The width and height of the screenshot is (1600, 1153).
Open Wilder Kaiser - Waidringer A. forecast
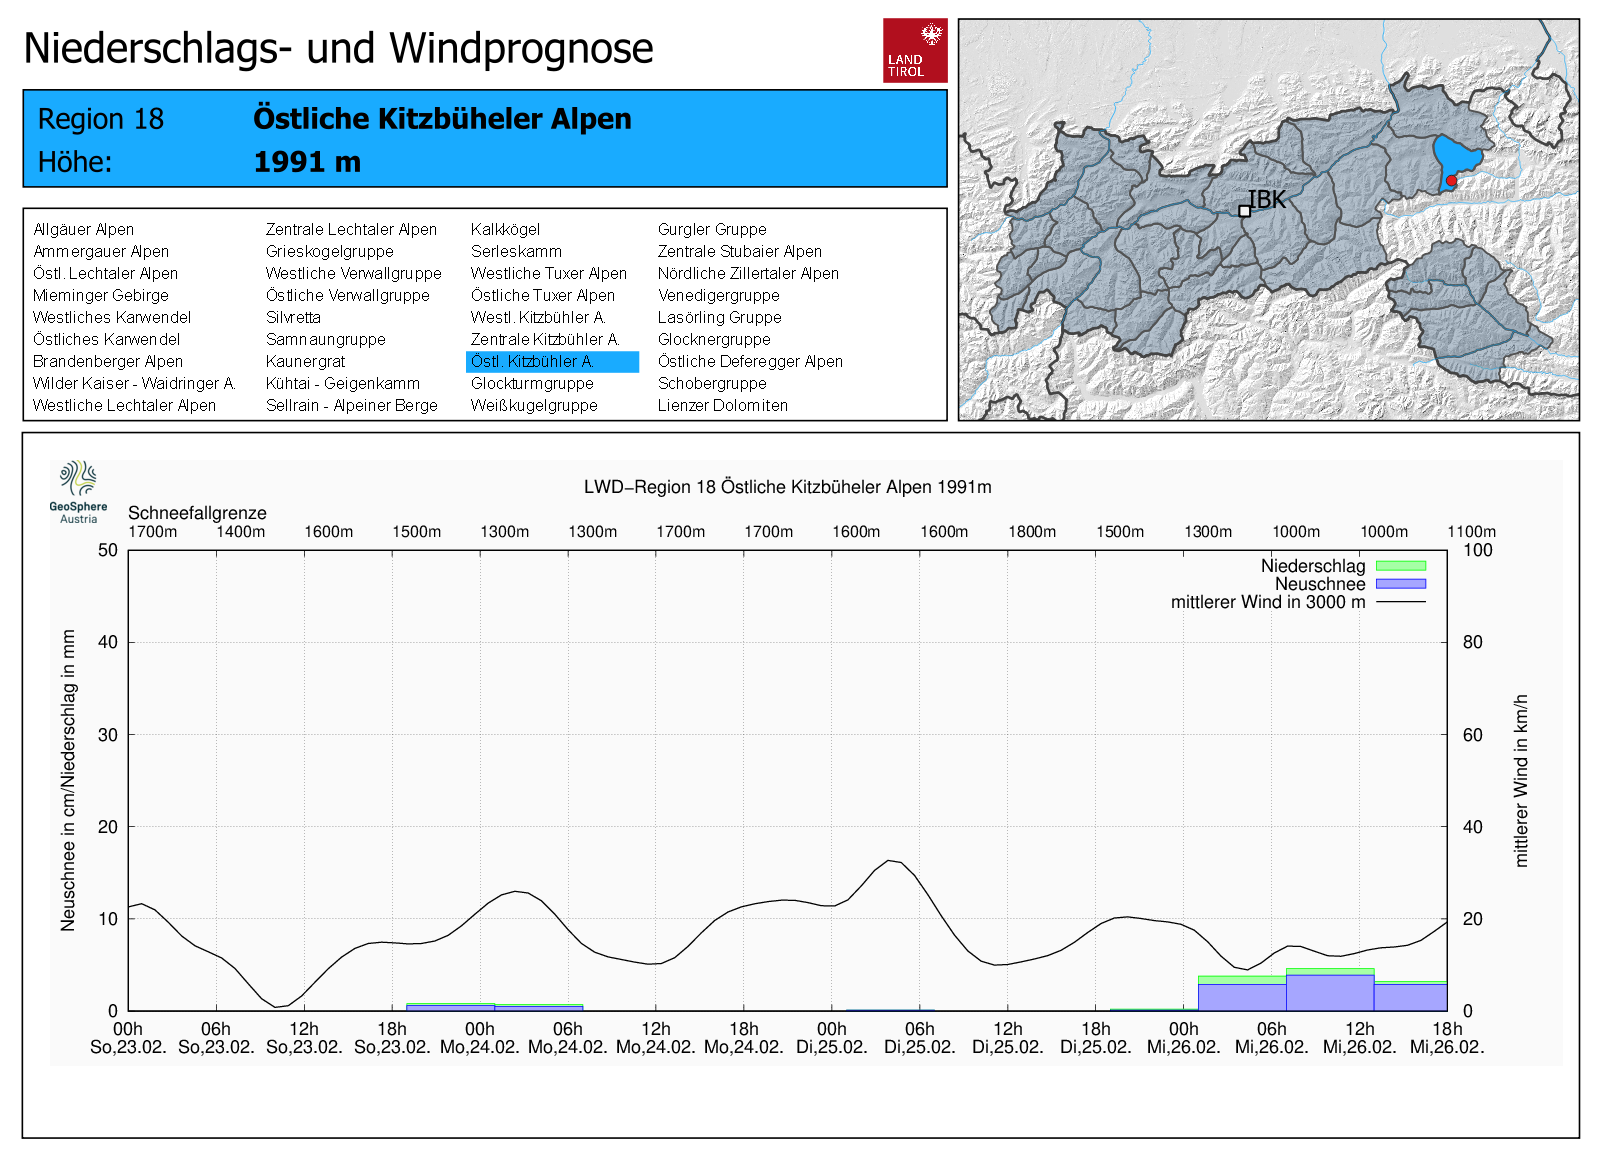pos(134,384)
